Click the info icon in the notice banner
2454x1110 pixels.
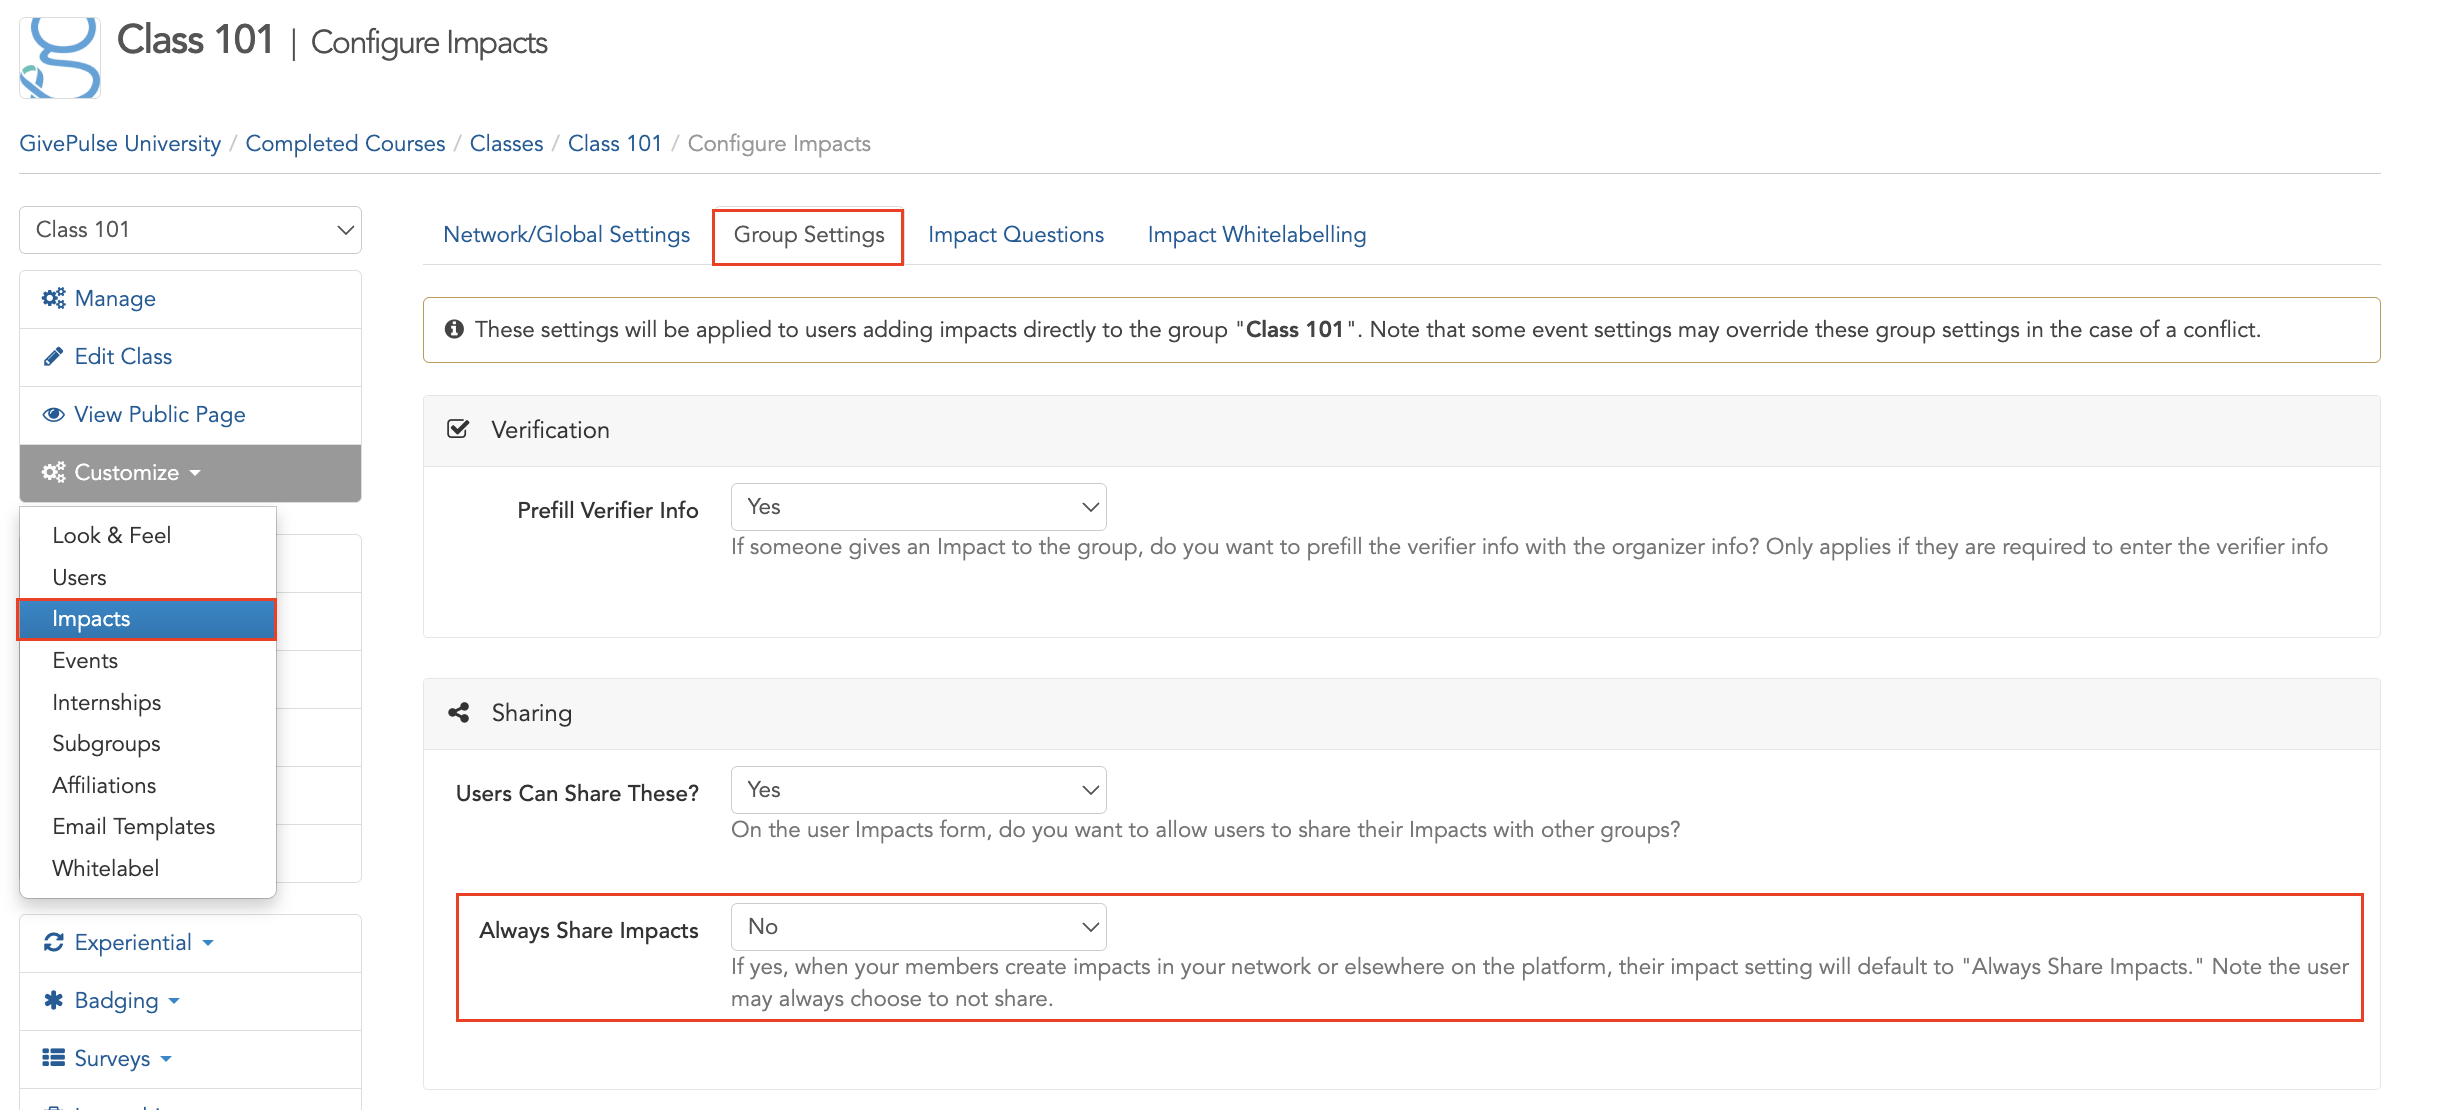[454, 329]
